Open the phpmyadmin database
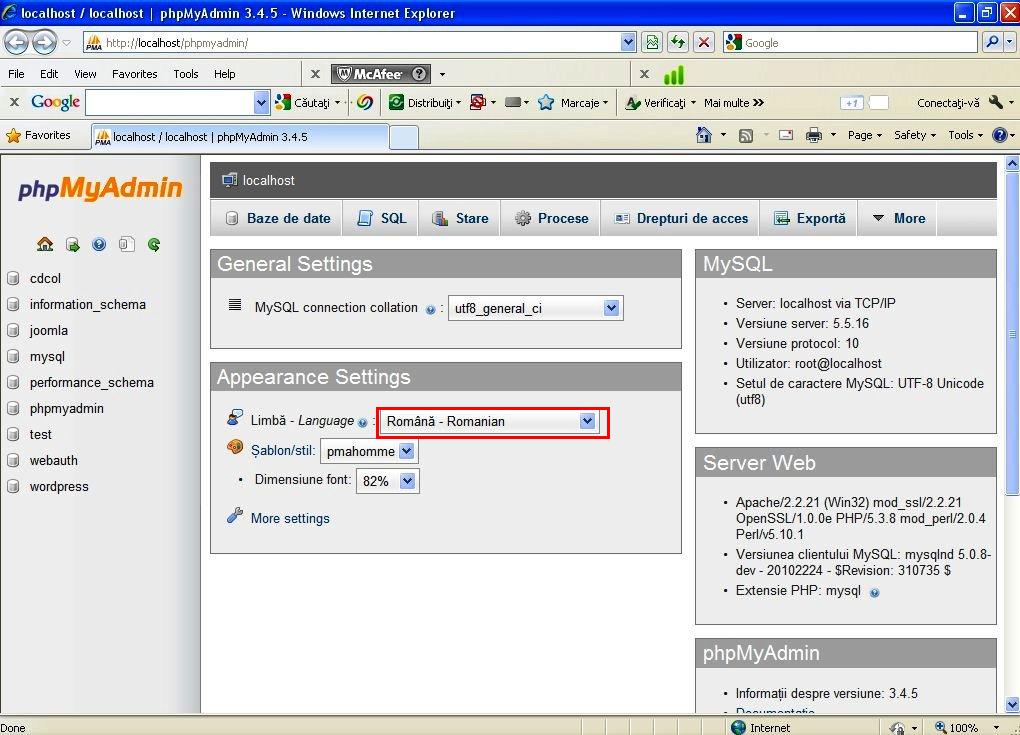 (x=66, y=408)
